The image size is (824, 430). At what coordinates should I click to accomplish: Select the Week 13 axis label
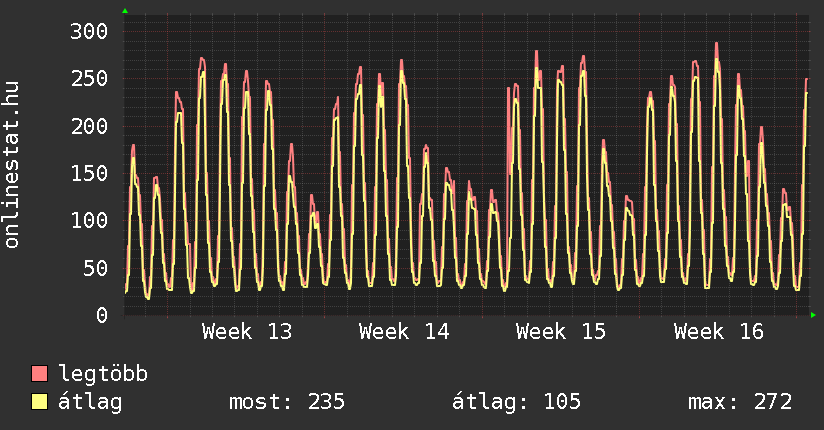pyautogui.click(x=247, y=331)
